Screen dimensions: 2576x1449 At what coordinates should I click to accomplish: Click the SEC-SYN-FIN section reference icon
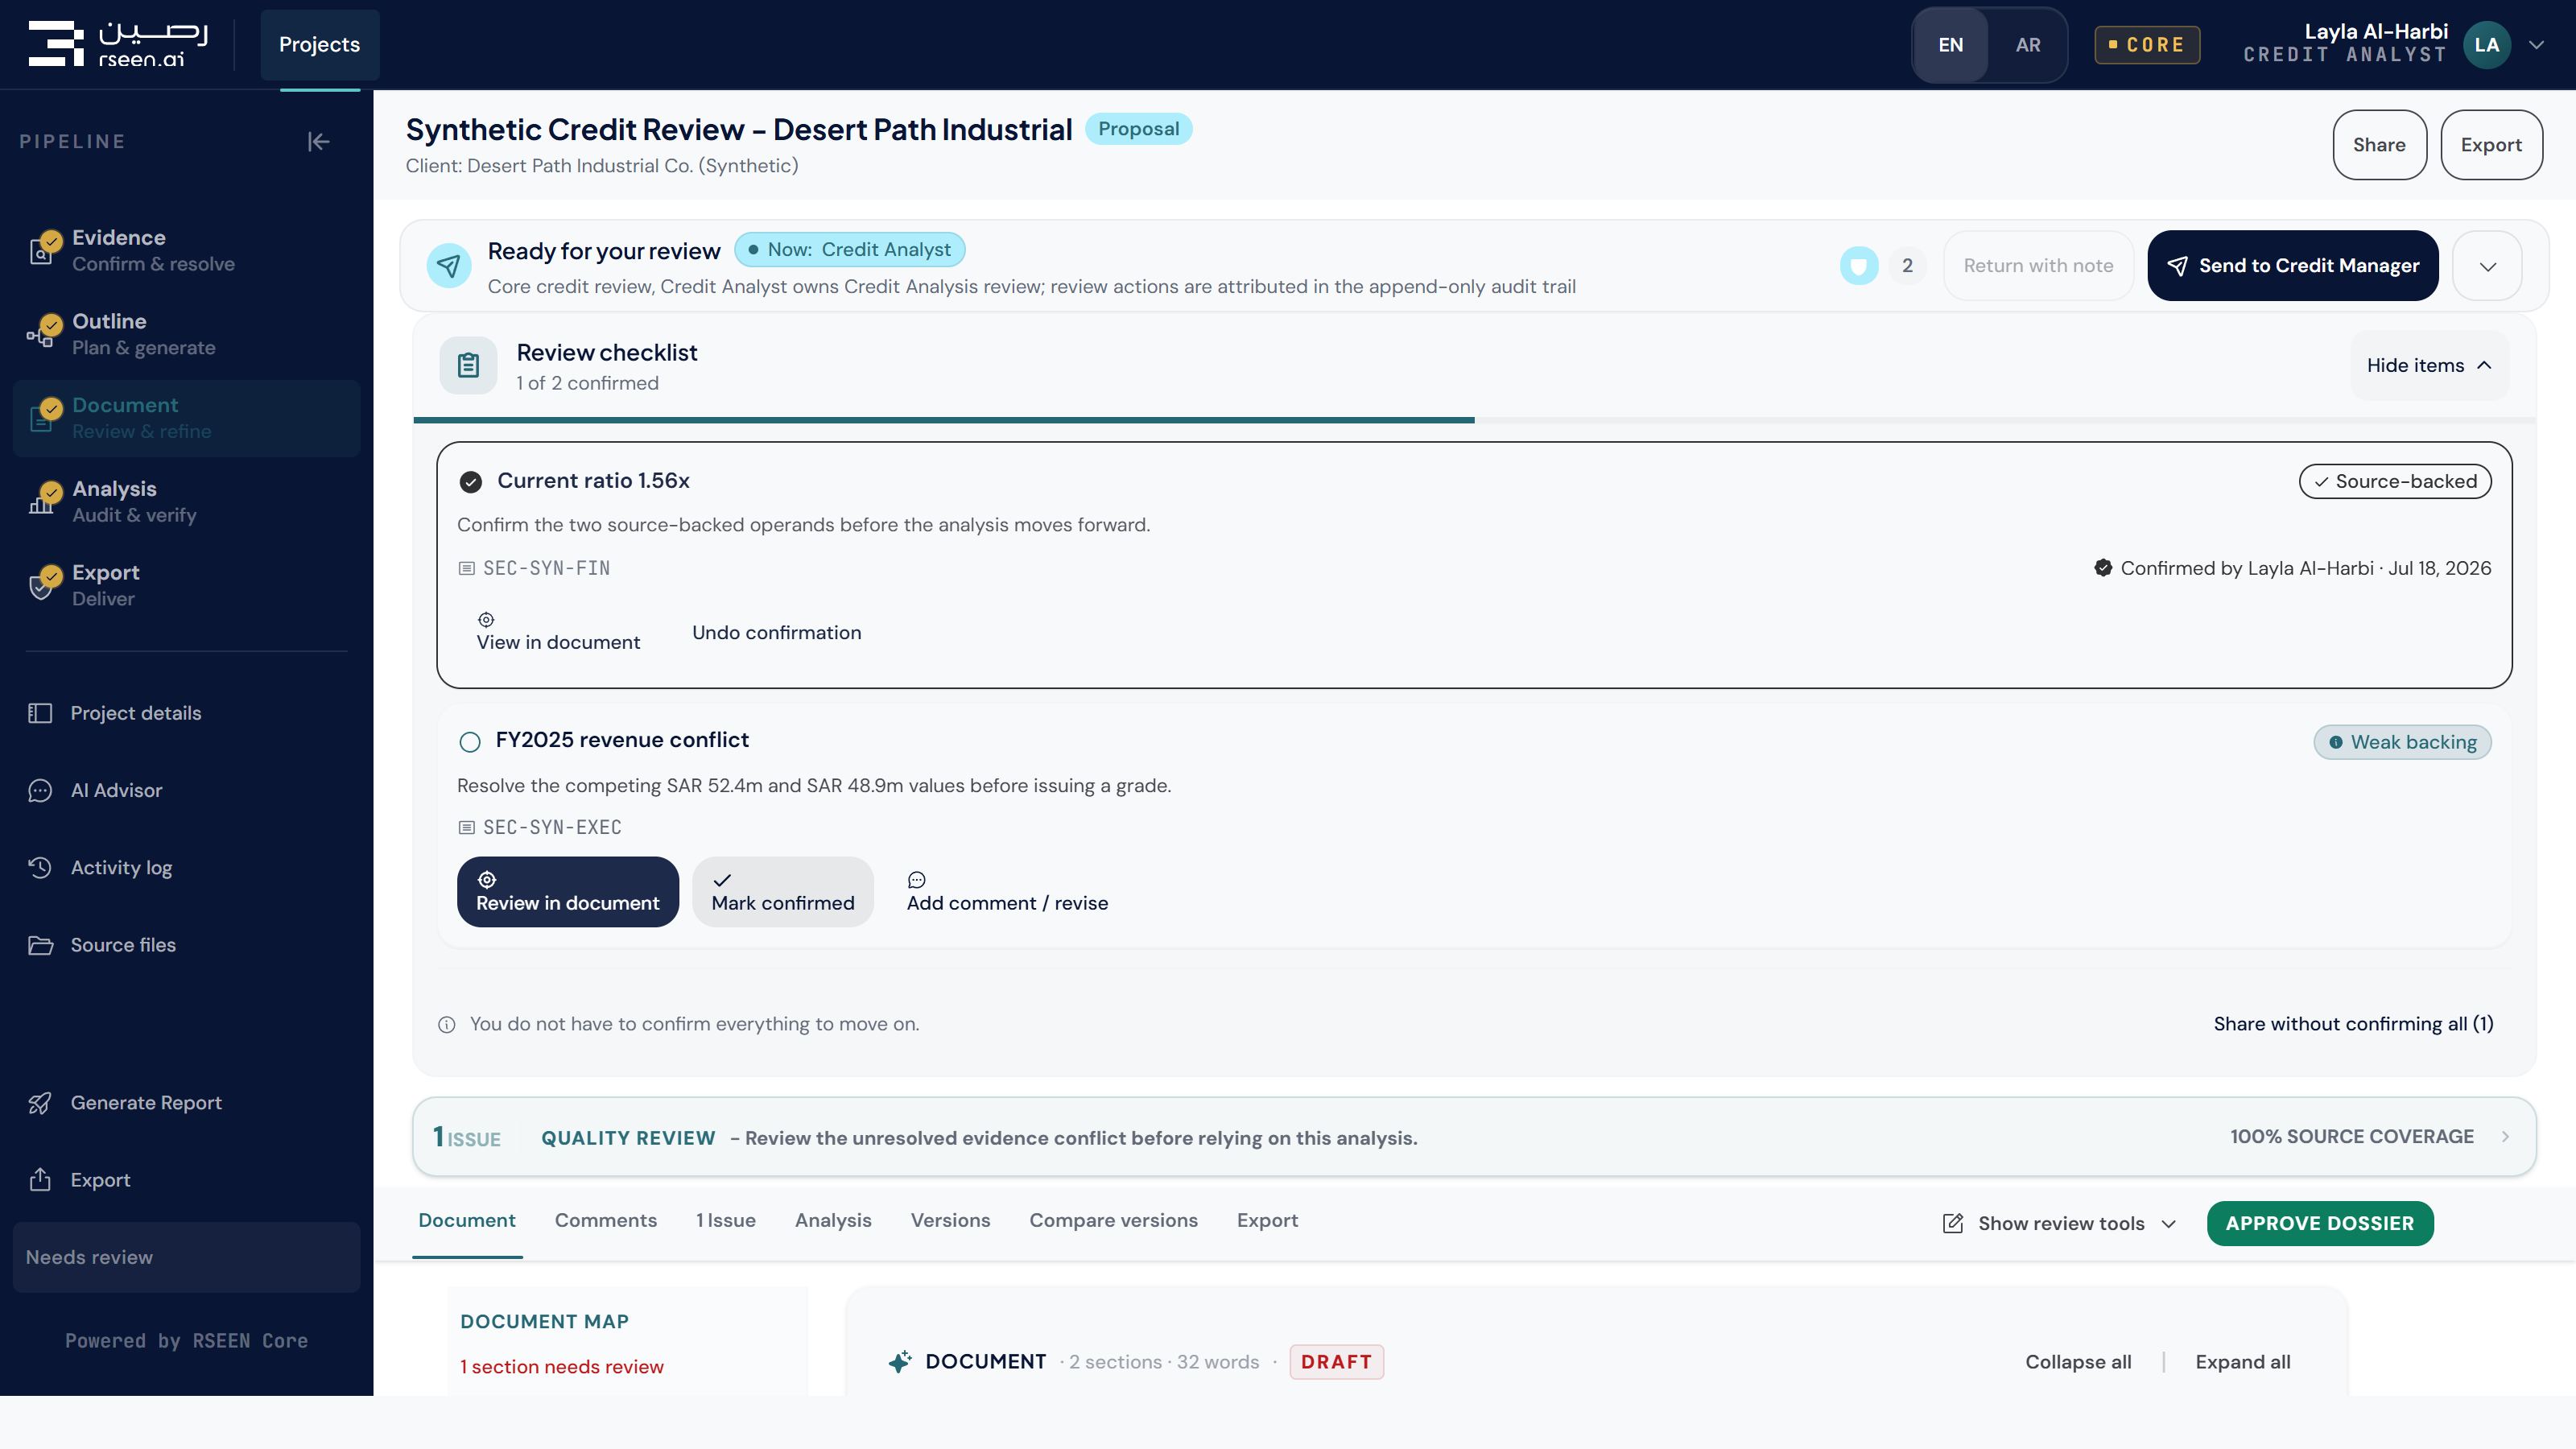pyautogui.click(x=466, y=568)
